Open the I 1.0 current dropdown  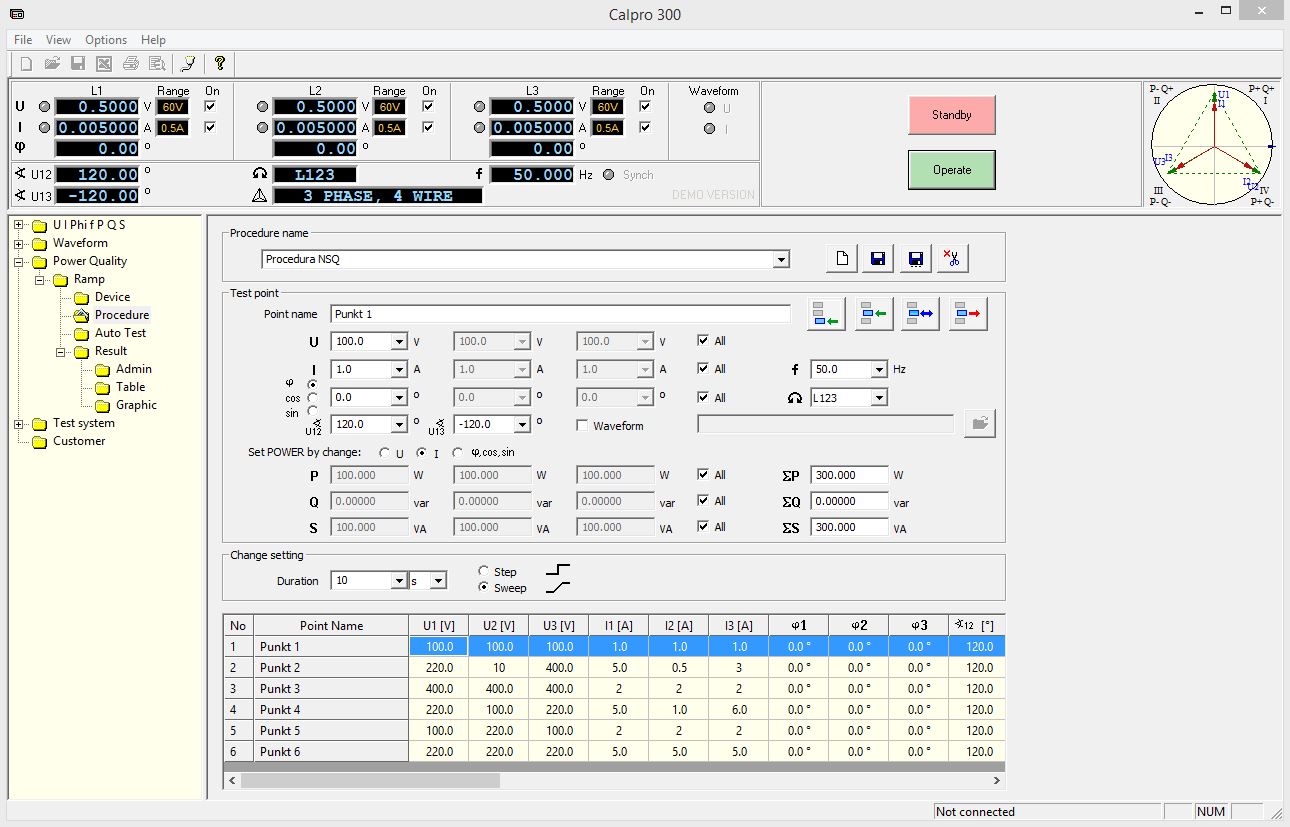tap(399, 370)
